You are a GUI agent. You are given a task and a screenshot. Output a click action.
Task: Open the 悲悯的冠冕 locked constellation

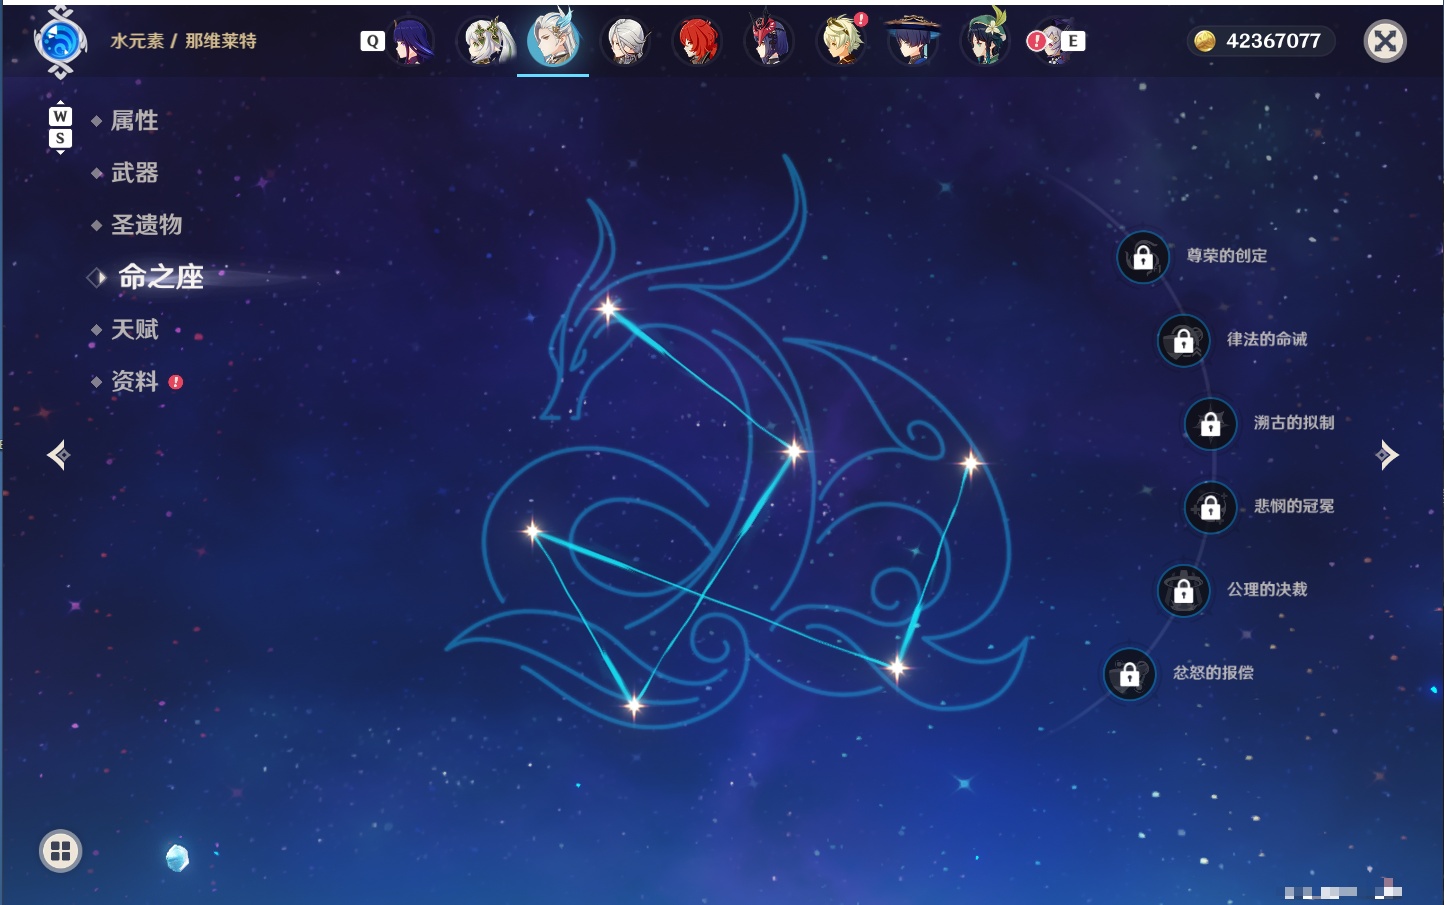point(1210,507)
